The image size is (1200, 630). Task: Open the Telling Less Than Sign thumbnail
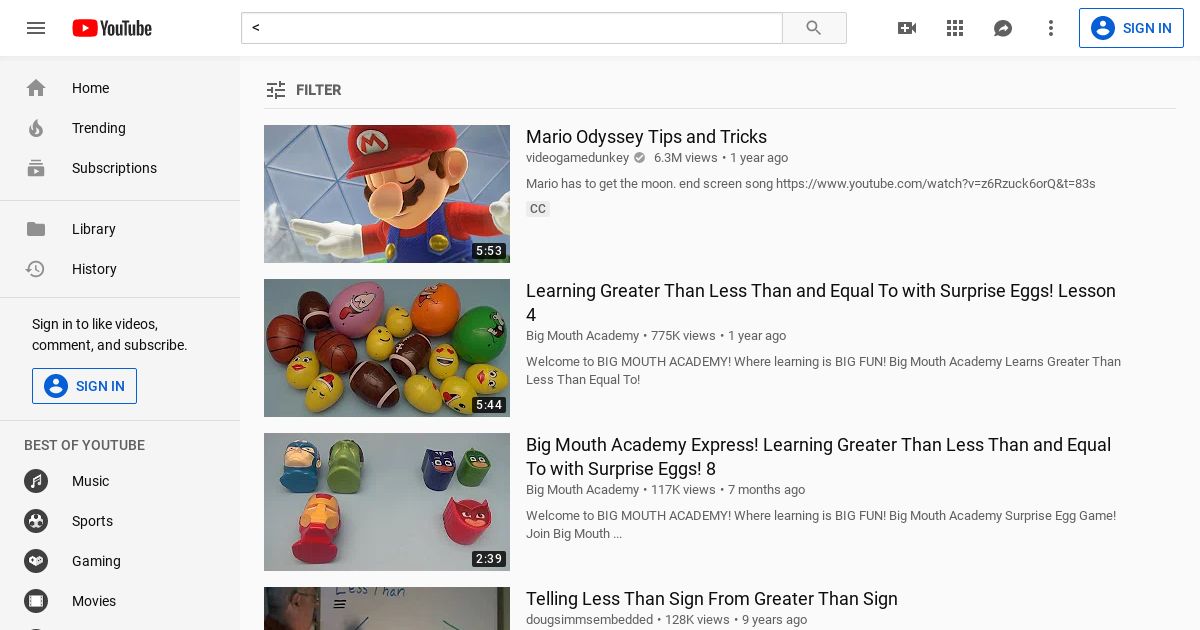tap(387, 608)
